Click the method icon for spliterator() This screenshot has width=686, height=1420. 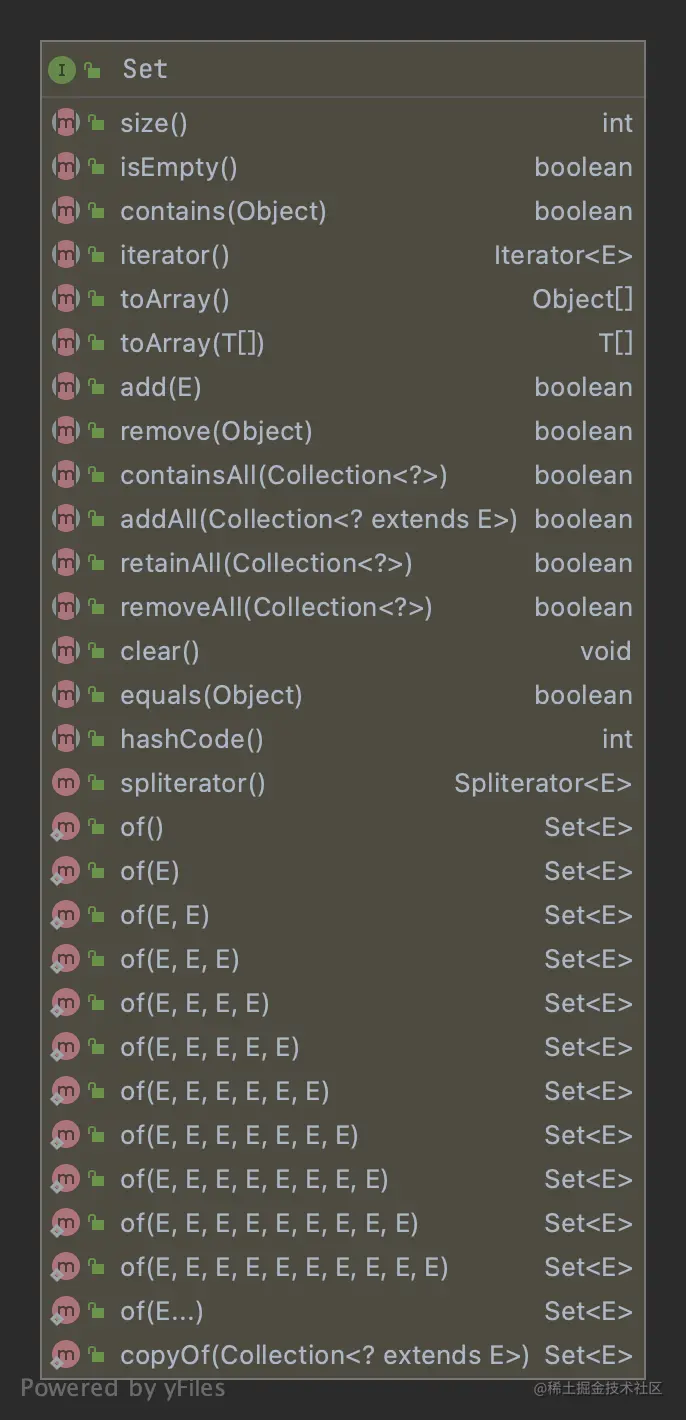[x=65, y=783]
